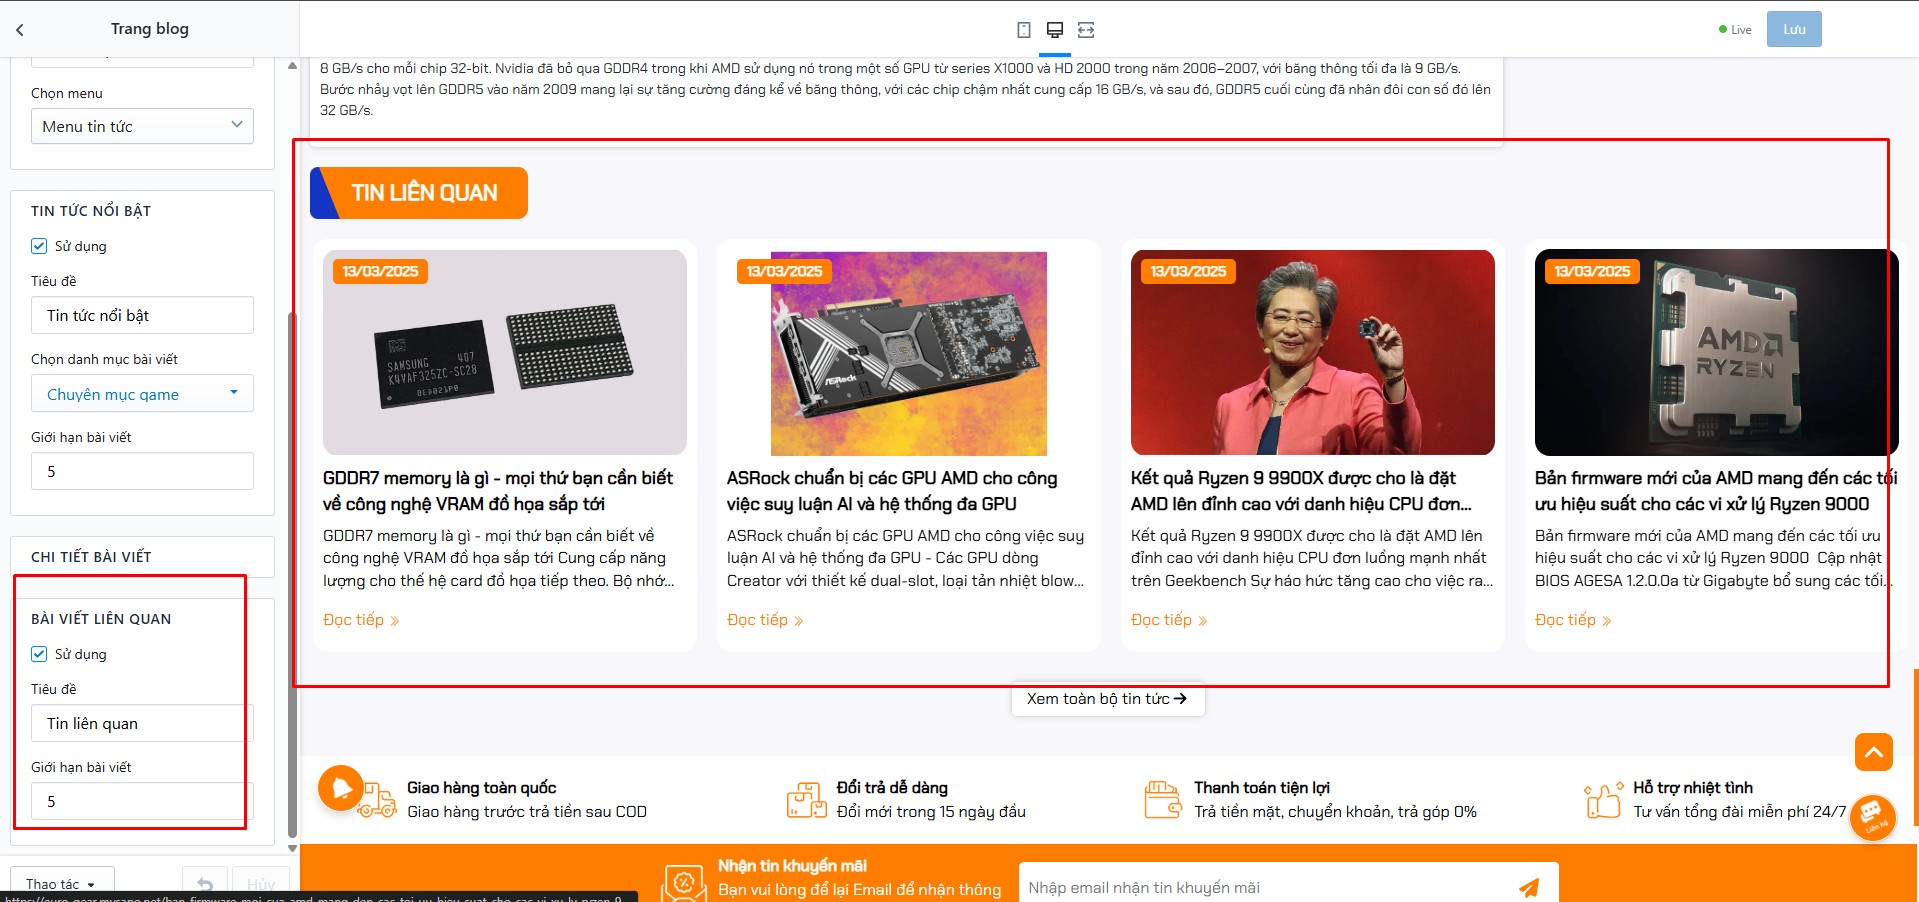Click the Ryzen 9 9900X card excerpt text
Screen dimensions: 1919x902
1312,558
